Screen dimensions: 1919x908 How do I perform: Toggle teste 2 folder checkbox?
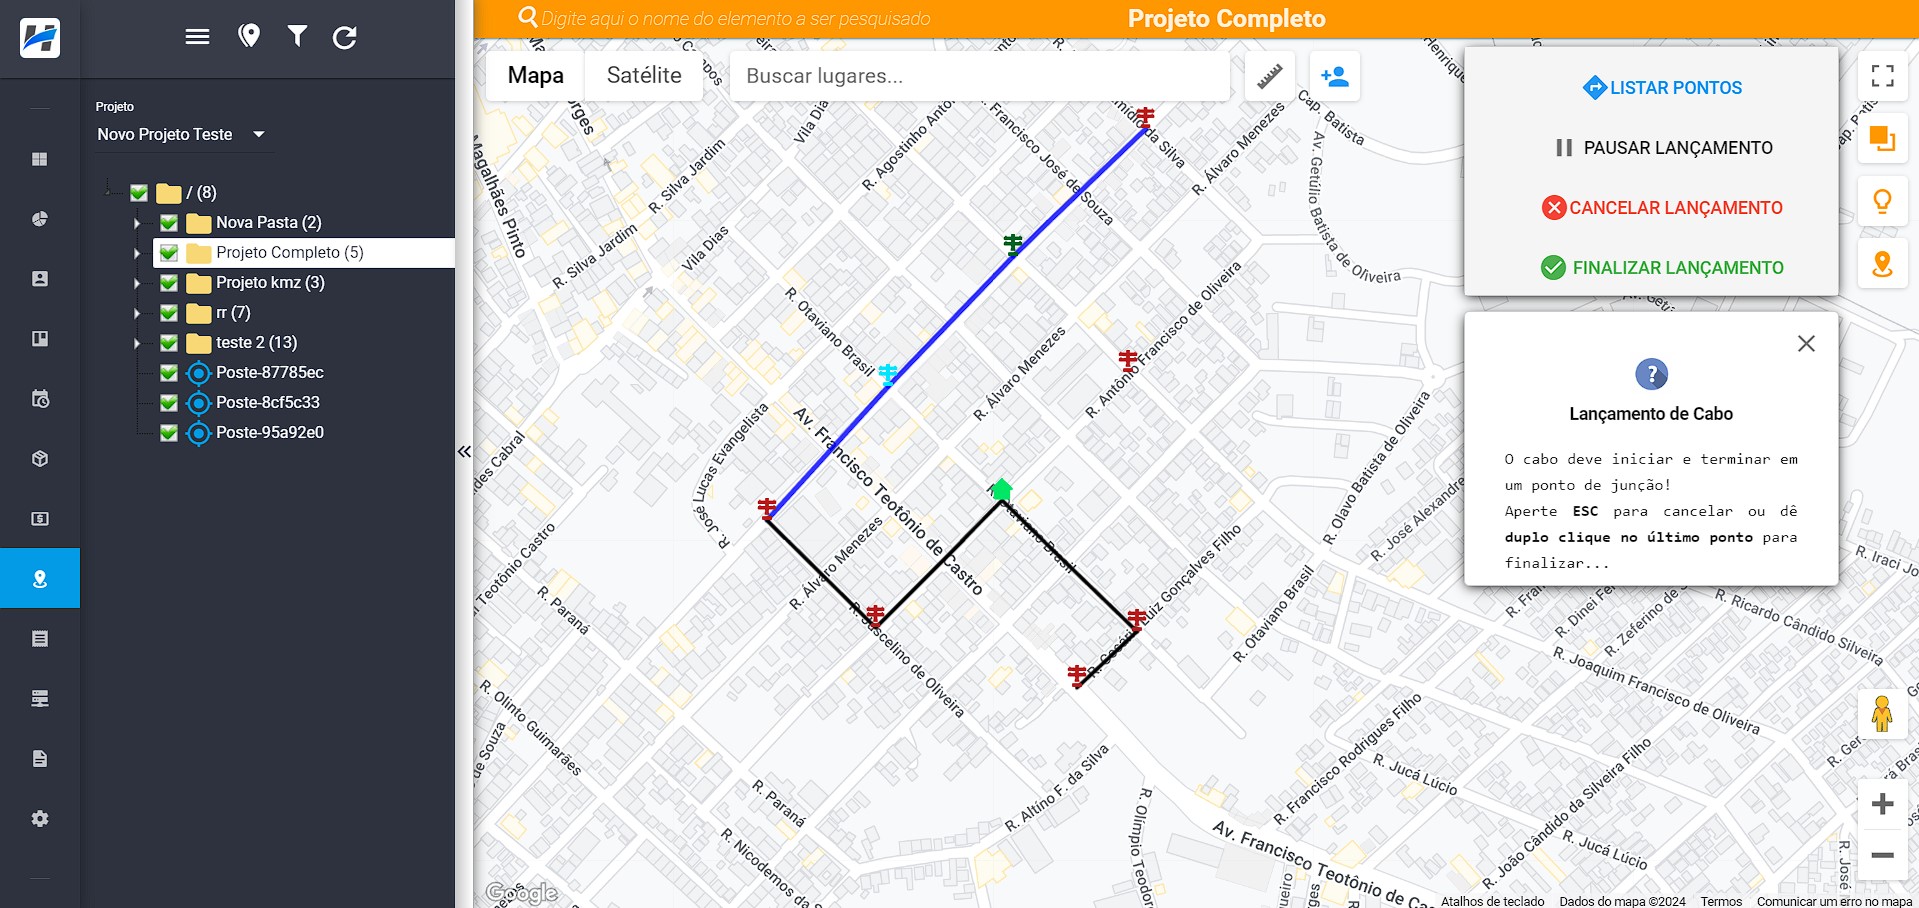tap(169, 343)
